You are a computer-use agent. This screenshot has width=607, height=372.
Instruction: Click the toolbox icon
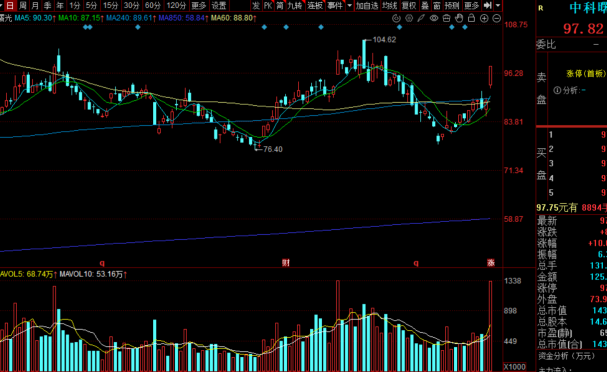[446, 18]
